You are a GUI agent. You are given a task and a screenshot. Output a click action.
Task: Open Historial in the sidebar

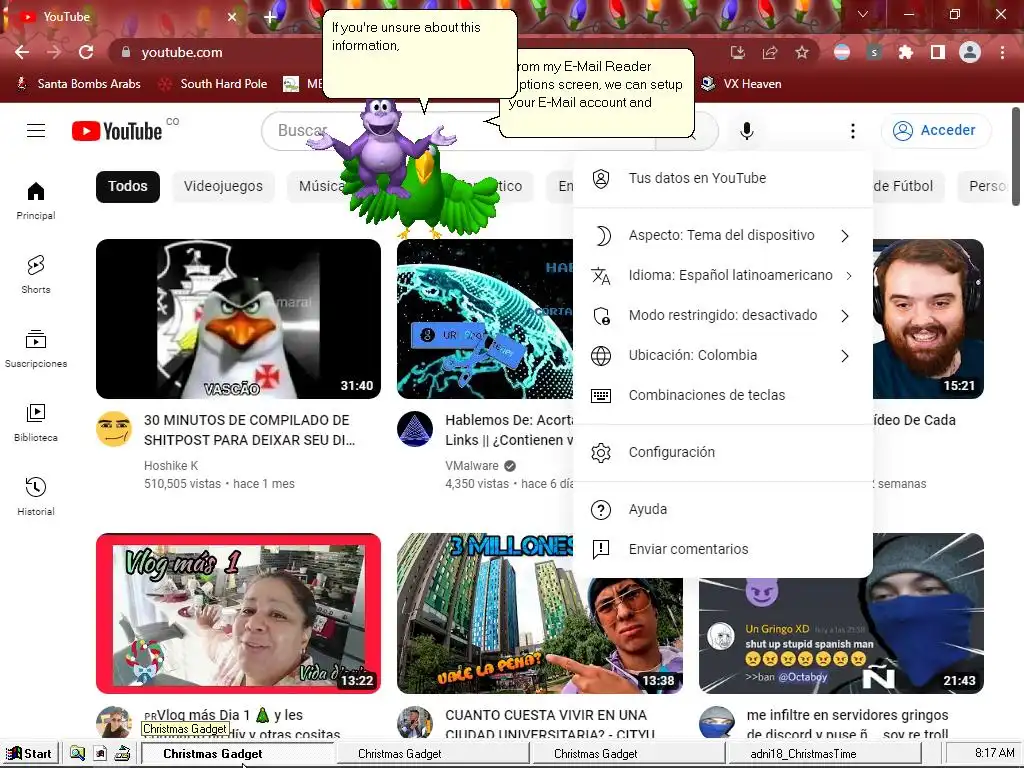36,496
